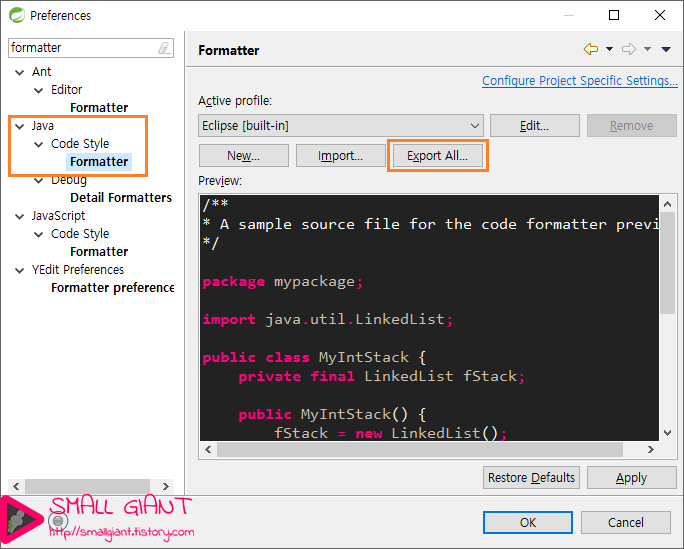
Task: Create a profile with the New... button
Action: pyautogui.click(x=243, y=156)
